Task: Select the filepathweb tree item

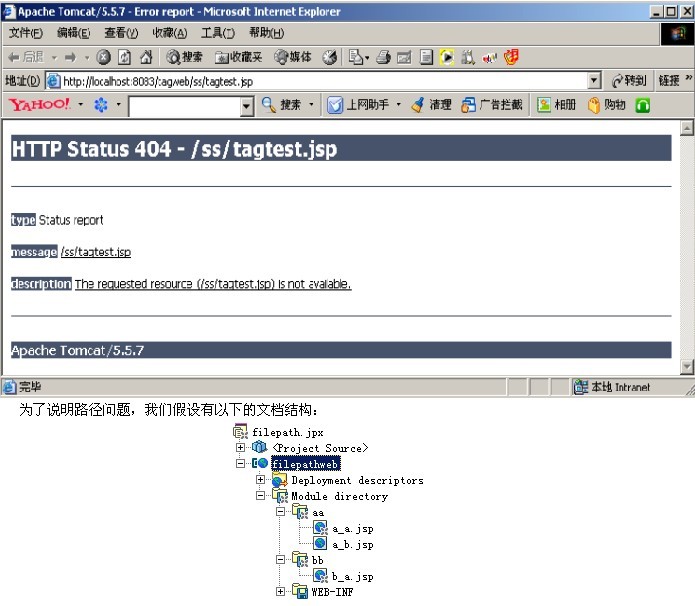Action: tap(305, 464)
